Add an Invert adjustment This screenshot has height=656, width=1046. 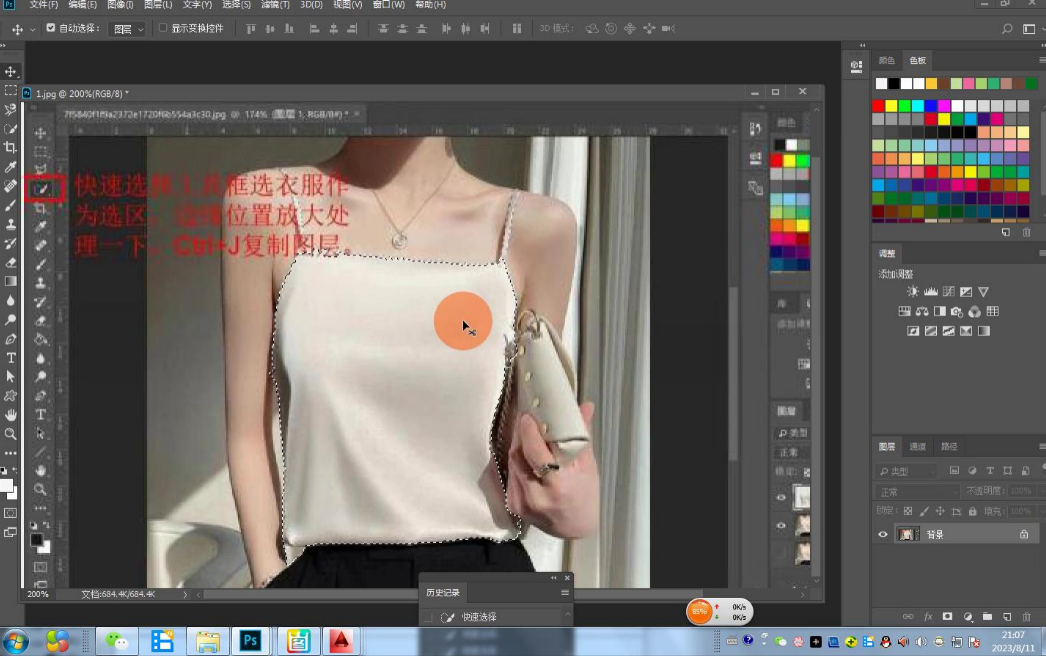pos(913,330)
